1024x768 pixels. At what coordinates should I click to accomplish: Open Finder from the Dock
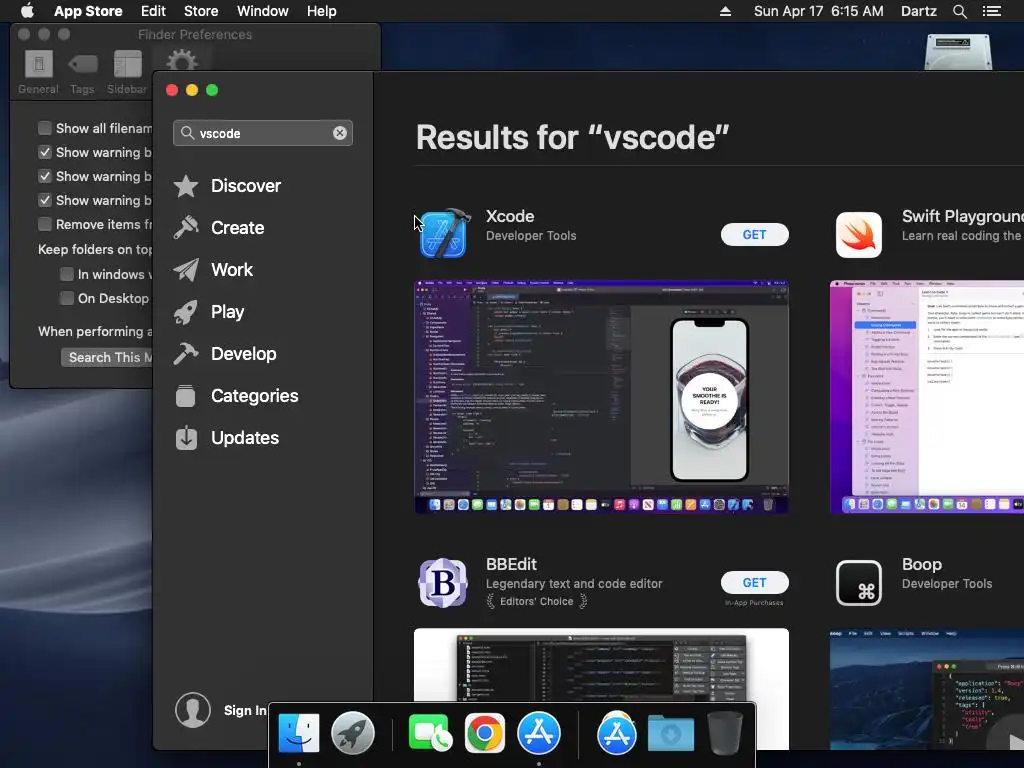[x=299, y=733]
